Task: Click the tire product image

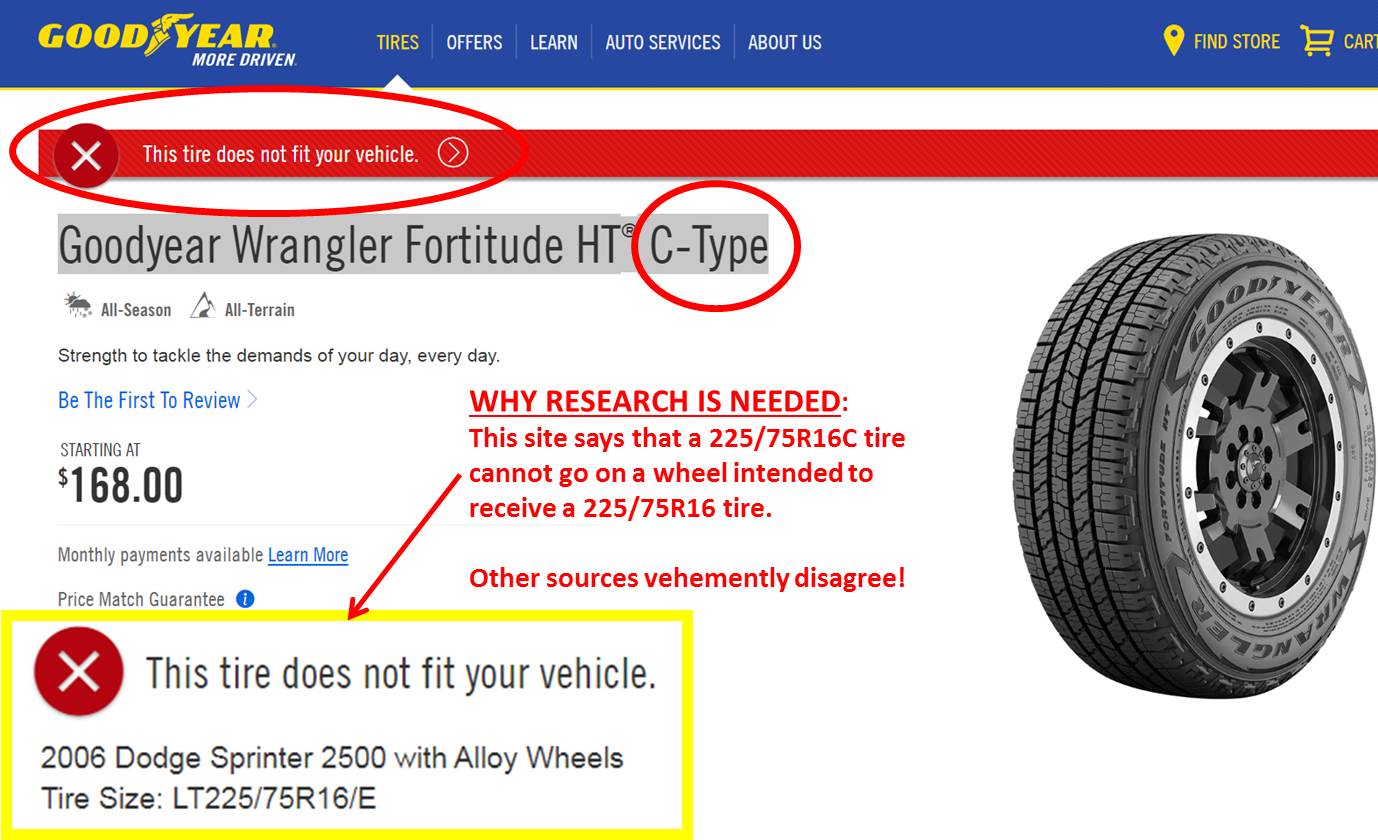Action: point(1192,467)
